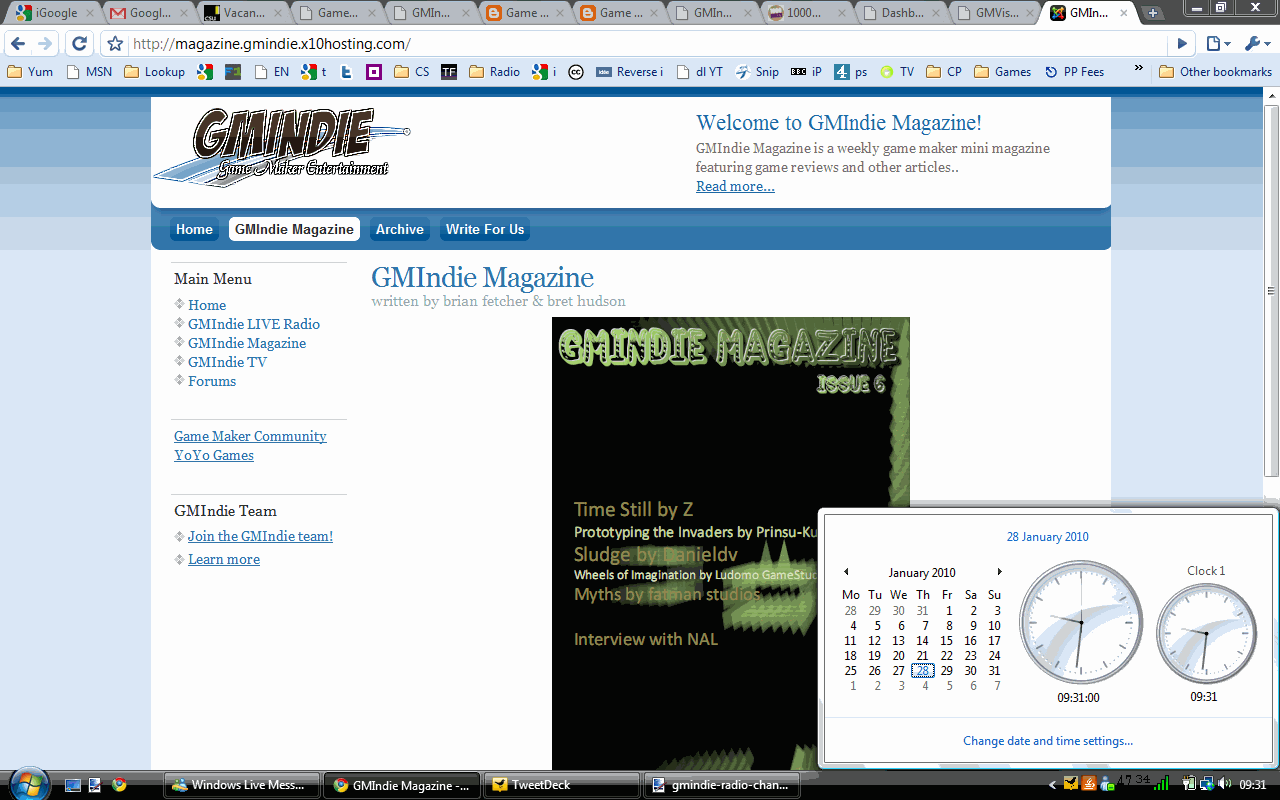The height and width of the screenshot is (800, 1280).
Task: Open the MSN bookmark
Action: coord(89,72)
